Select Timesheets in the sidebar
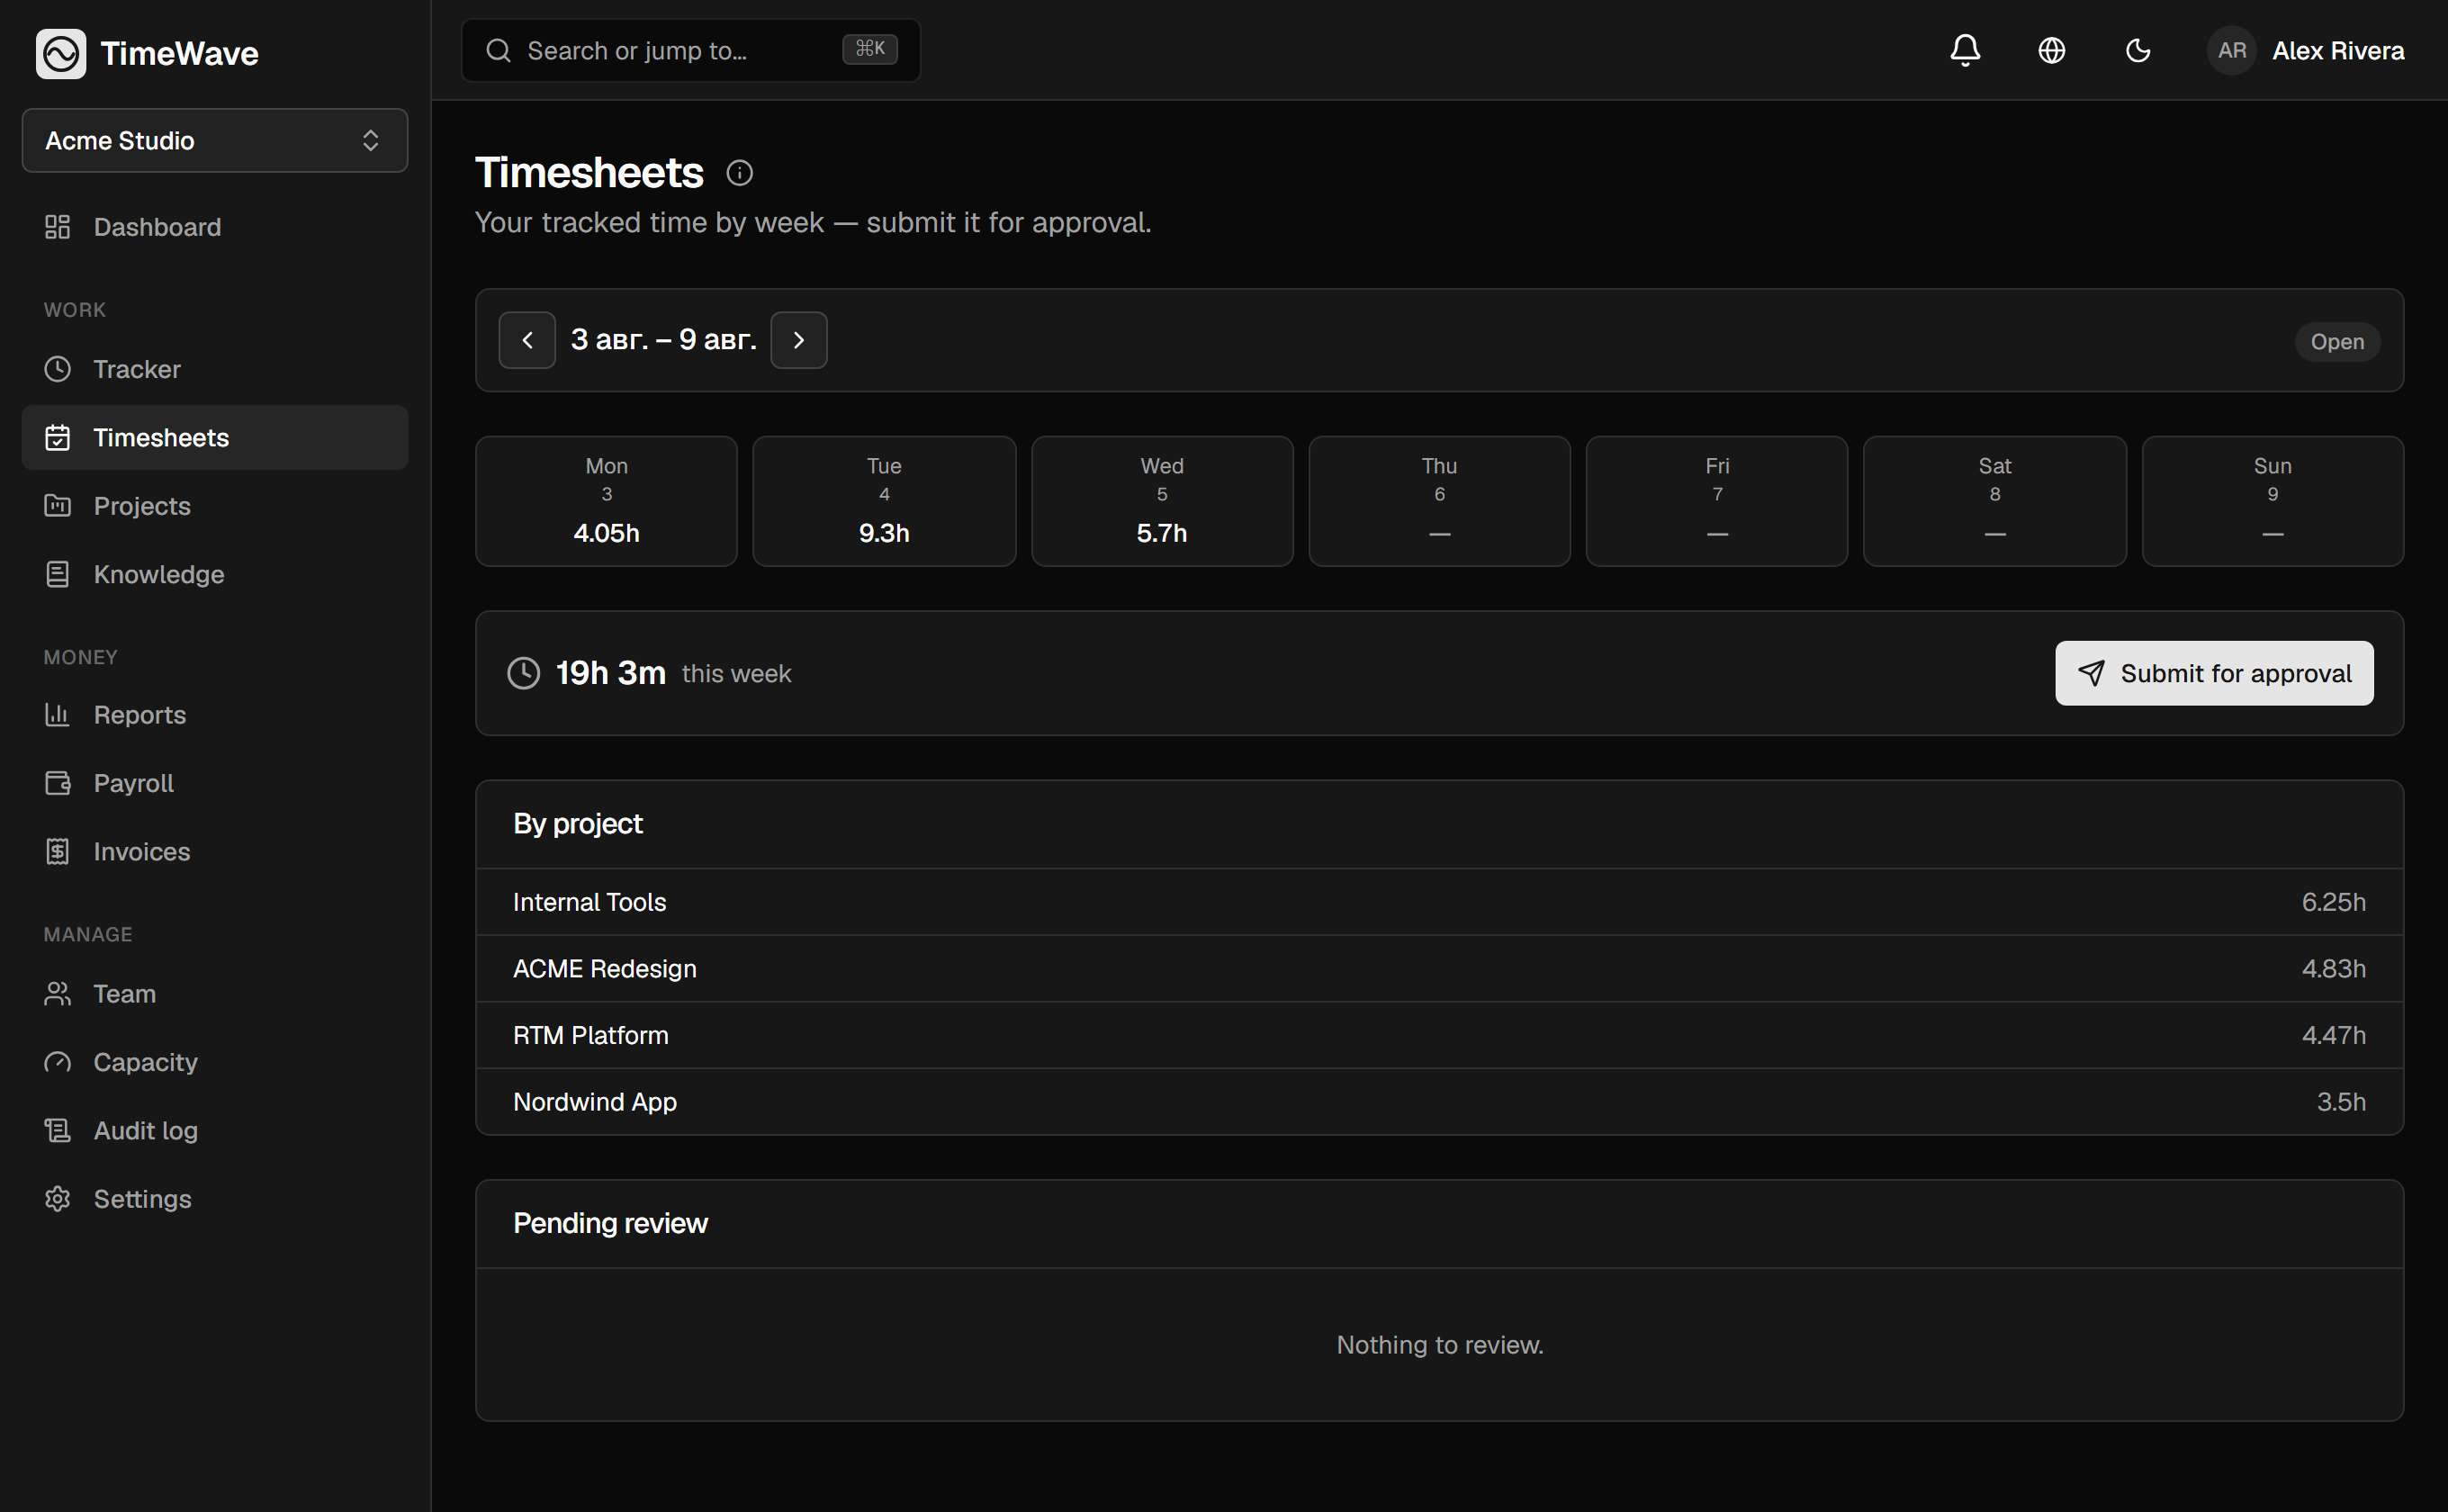2448x1512 pixels. click(215, 437)
